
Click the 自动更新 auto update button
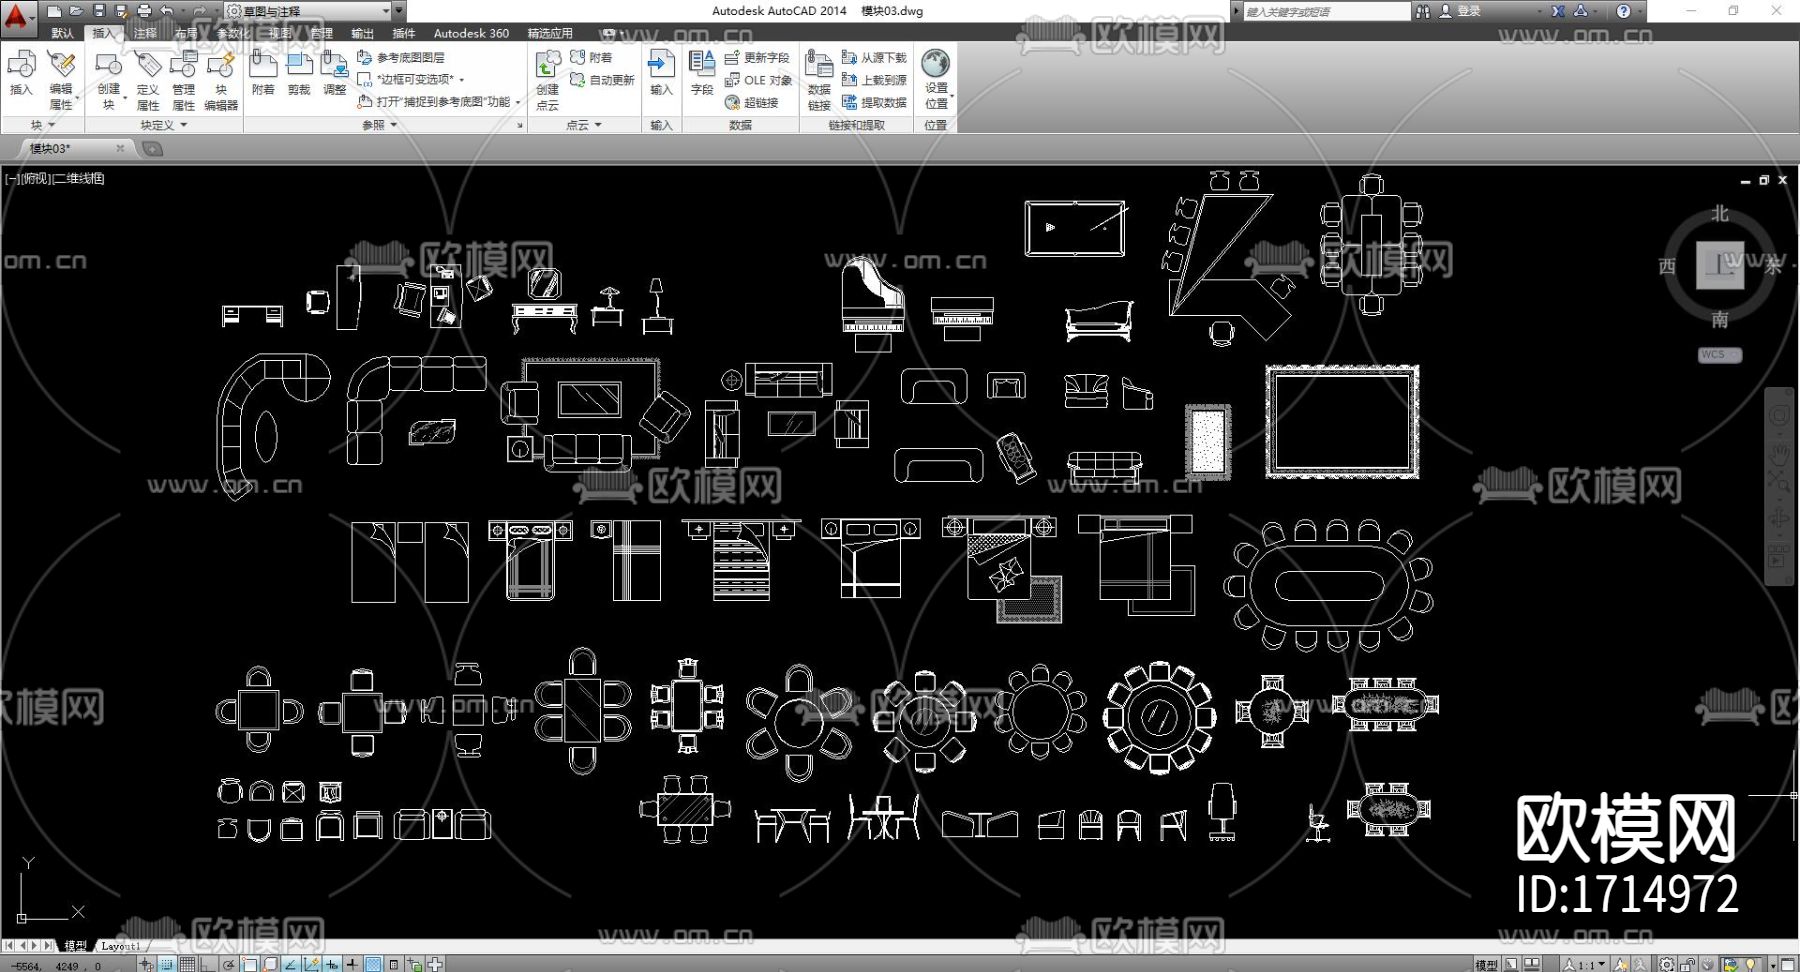click(x=602, y=80)
